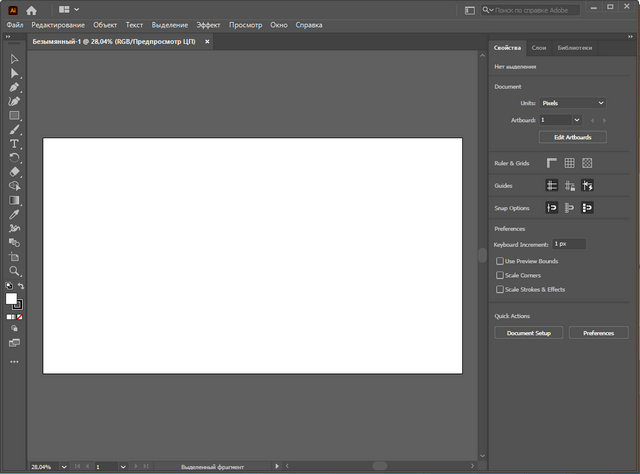Enable Use Preview Bounds checkbox

pyautogui.click(x=500, y=261)
